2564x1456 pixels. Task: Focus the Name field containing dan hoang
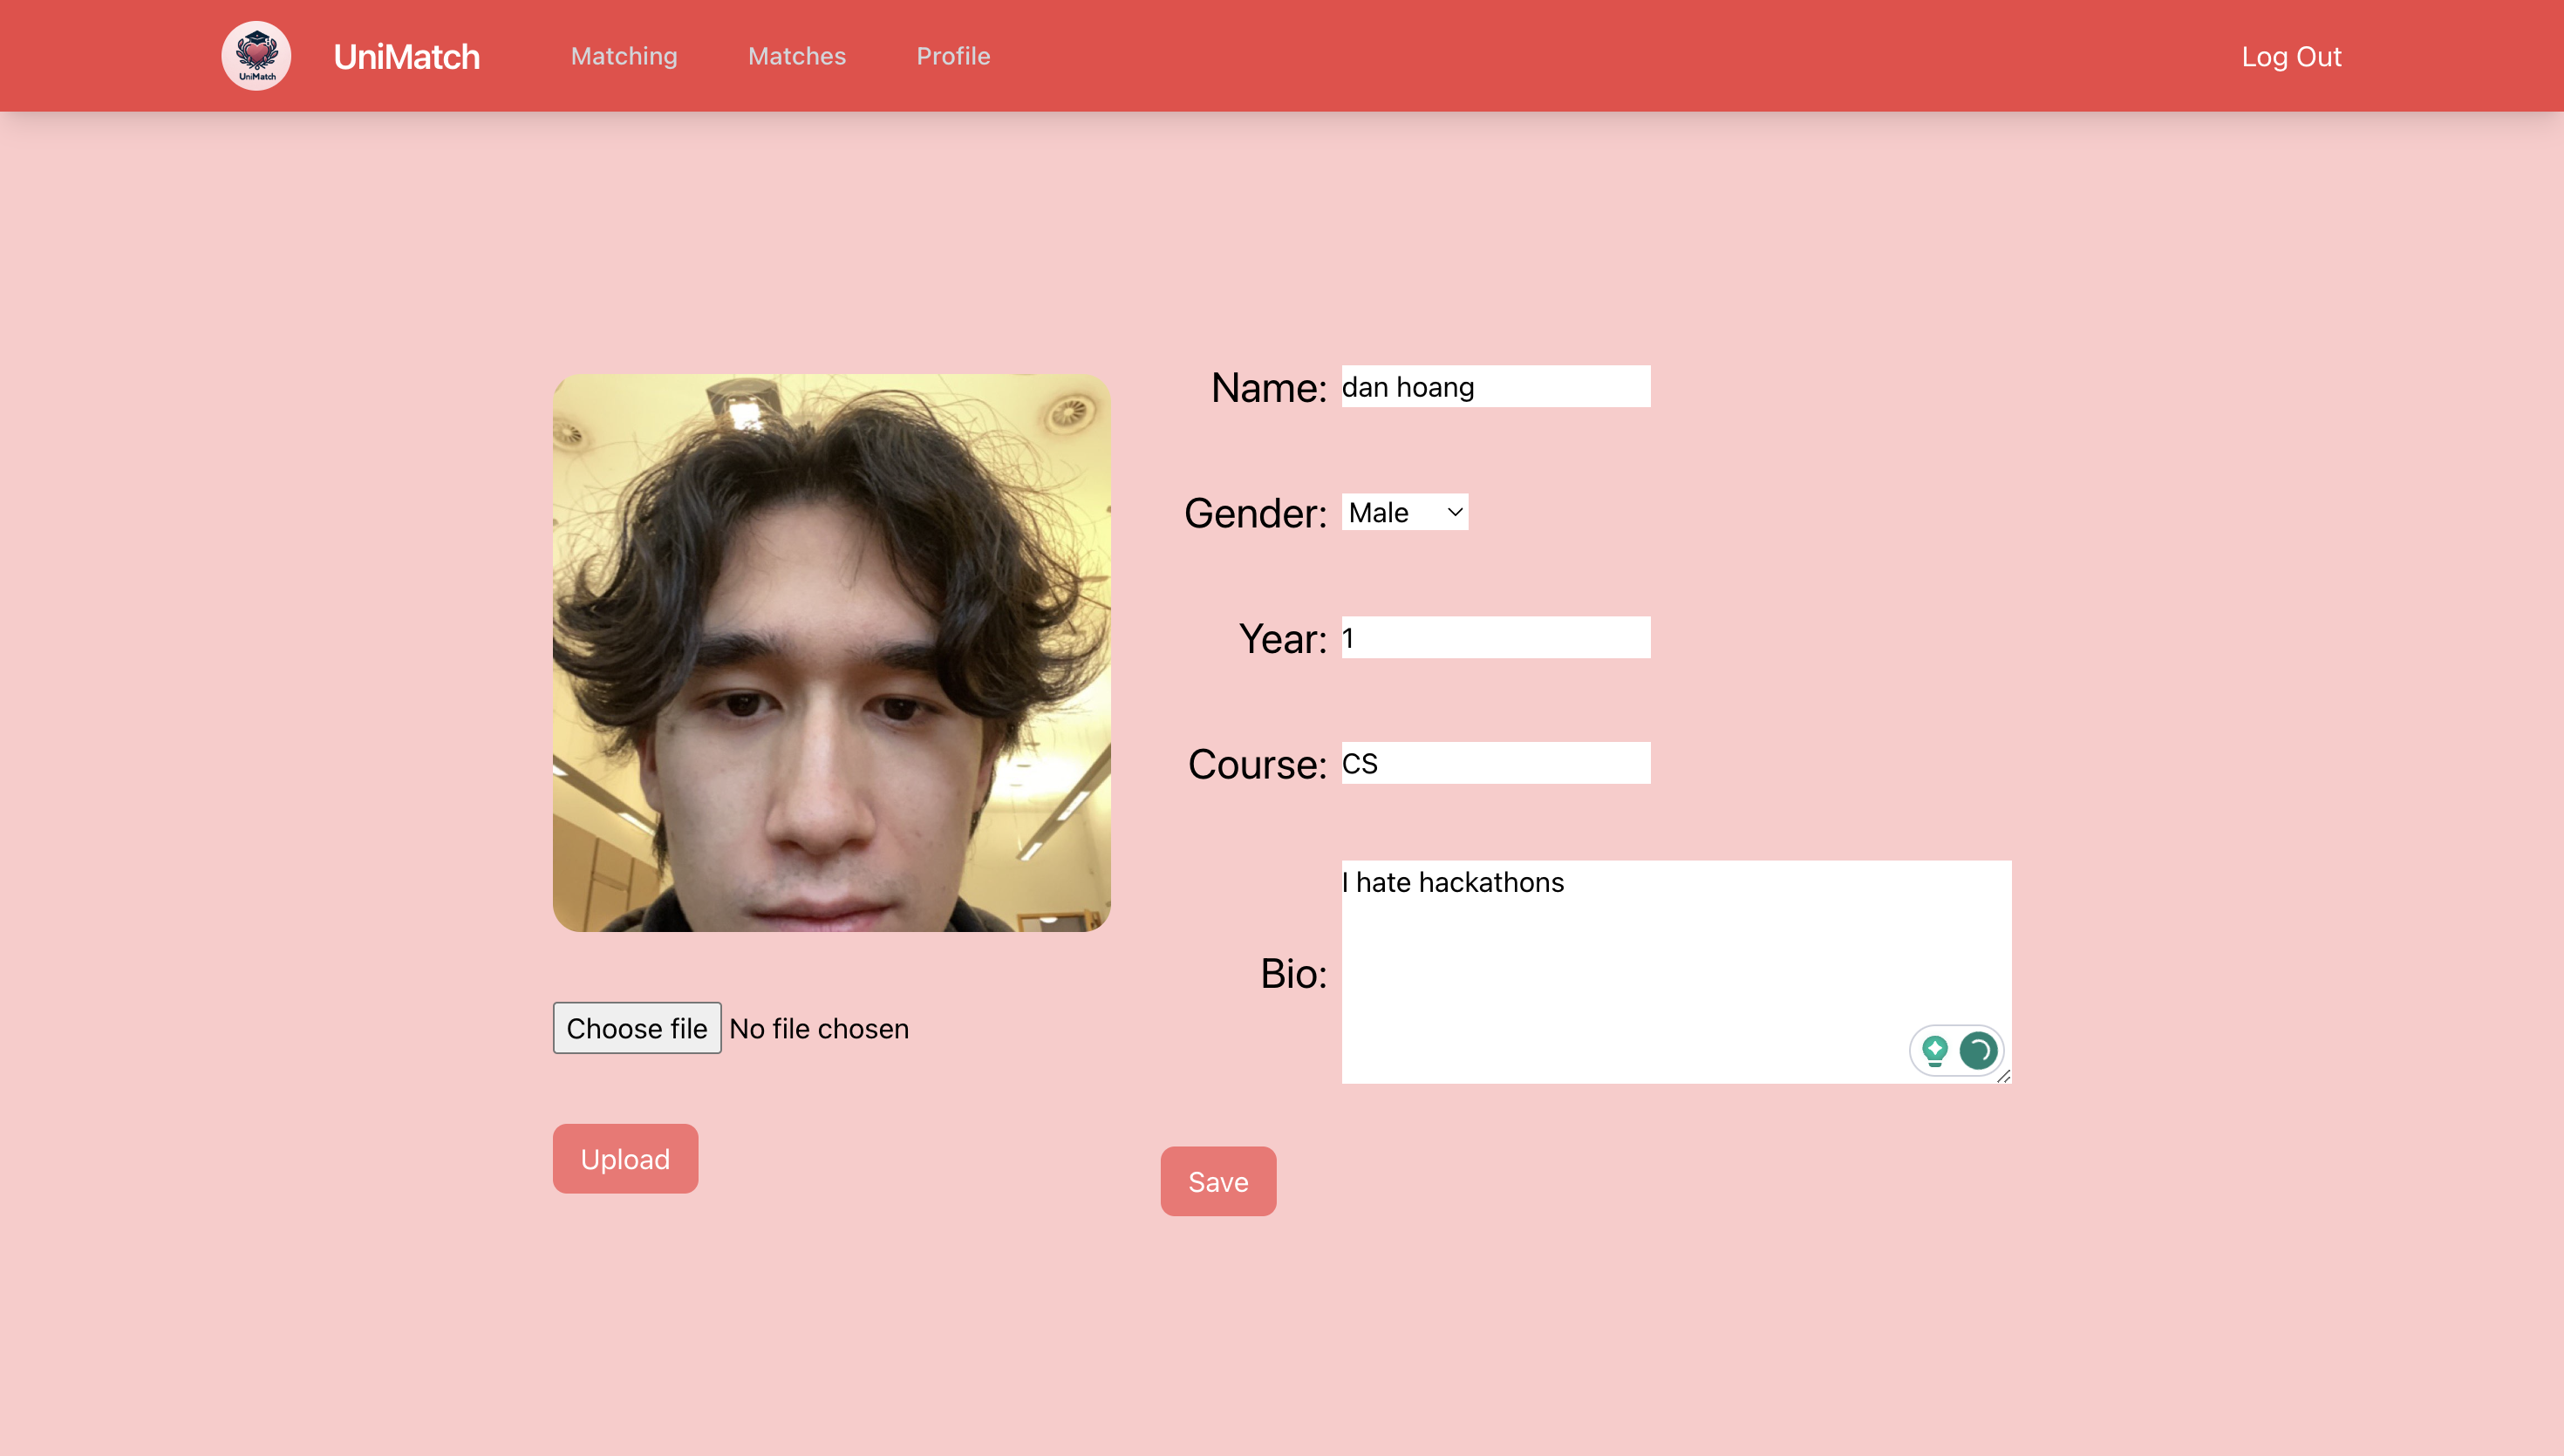tap(1495, 387)
